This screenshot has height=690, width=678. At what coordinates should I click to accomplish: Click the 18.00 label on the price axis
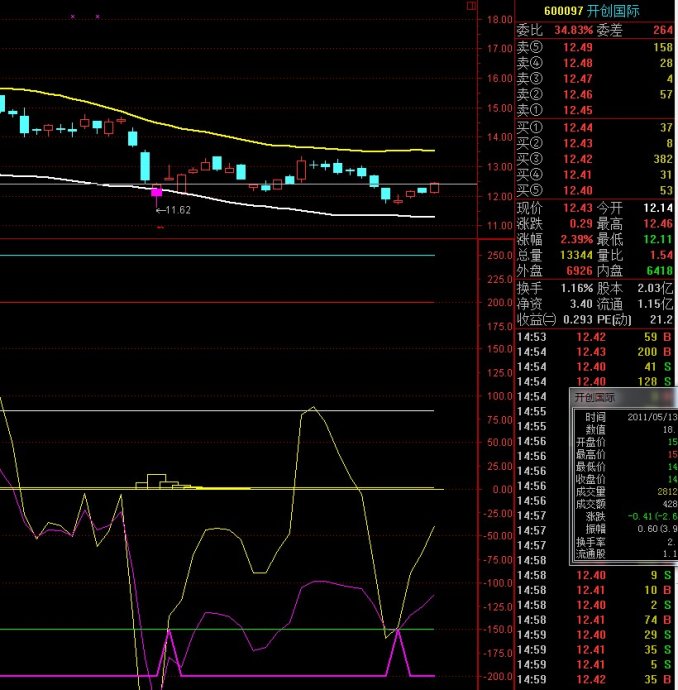coord(497,19)
